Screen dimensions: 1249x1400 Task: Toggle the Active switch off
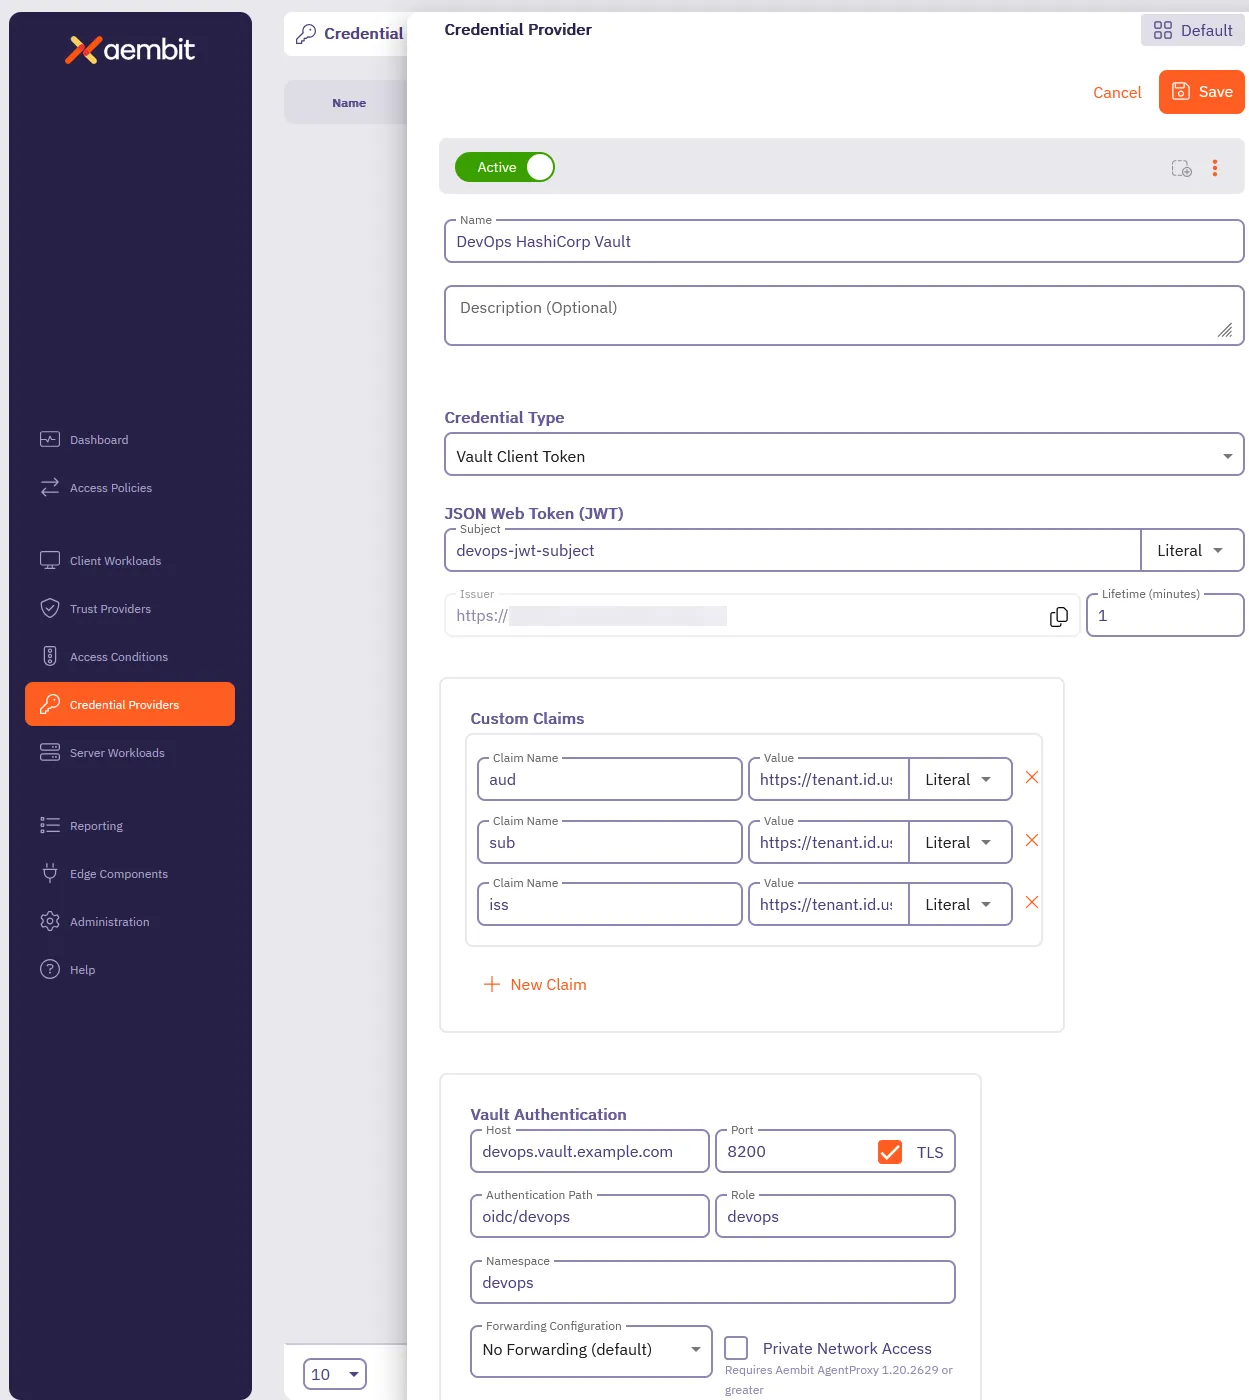click(x=505, y=167)
